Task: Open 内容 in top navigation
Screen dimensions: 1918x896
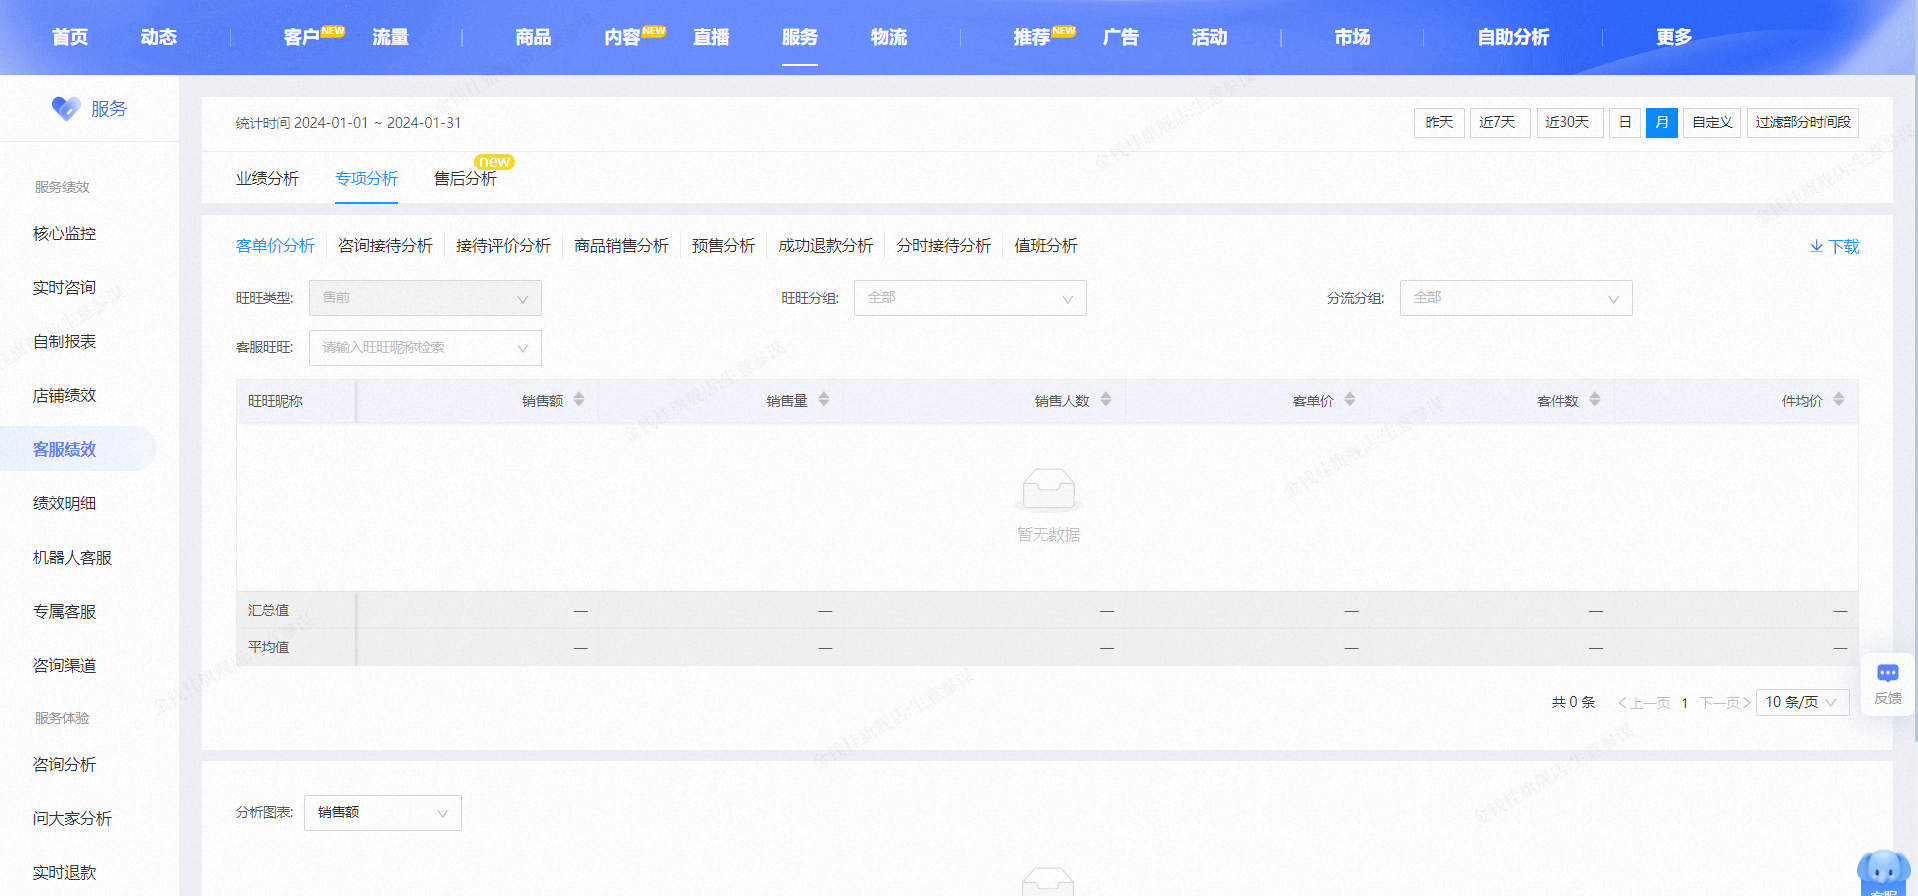Action: pos(622,37)
